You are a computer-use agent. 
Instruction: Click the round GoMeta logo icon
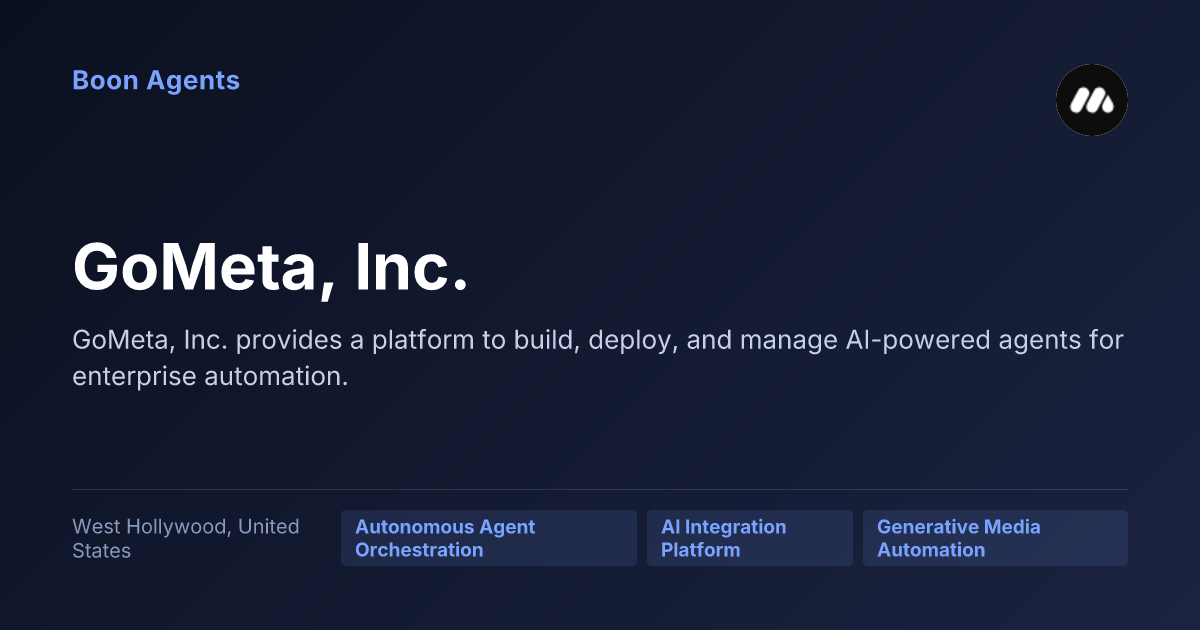tap(1092, 100)
